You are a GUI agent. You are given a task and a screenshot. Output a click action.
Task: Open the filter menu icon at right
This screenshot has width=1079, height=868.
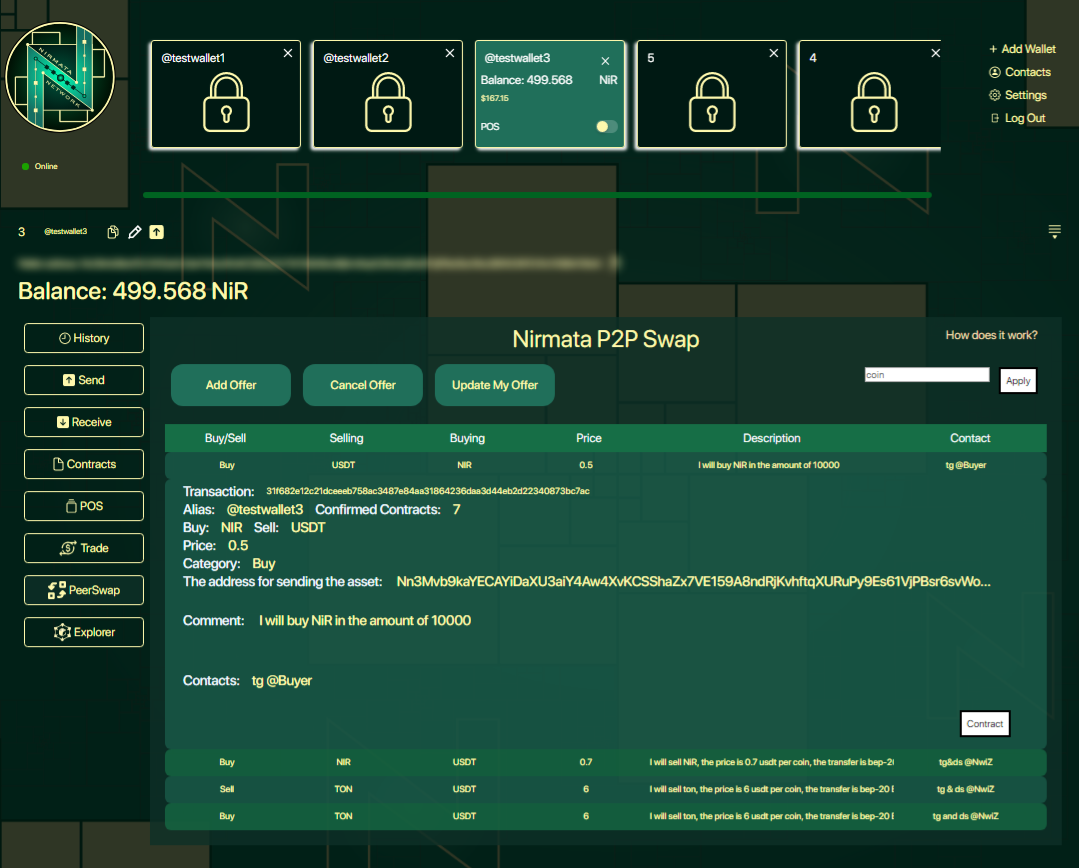(x=1054, y=232)
